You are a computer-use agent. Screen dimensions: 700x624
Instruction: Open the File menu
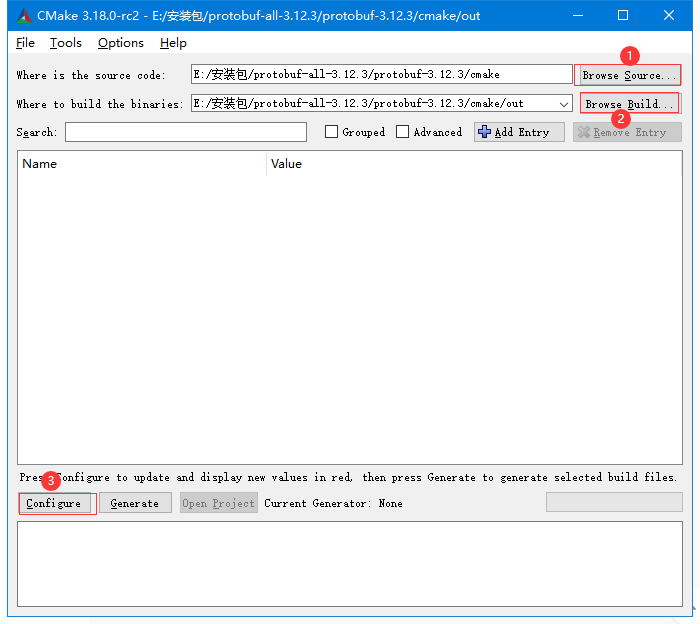tap(25, 43)
